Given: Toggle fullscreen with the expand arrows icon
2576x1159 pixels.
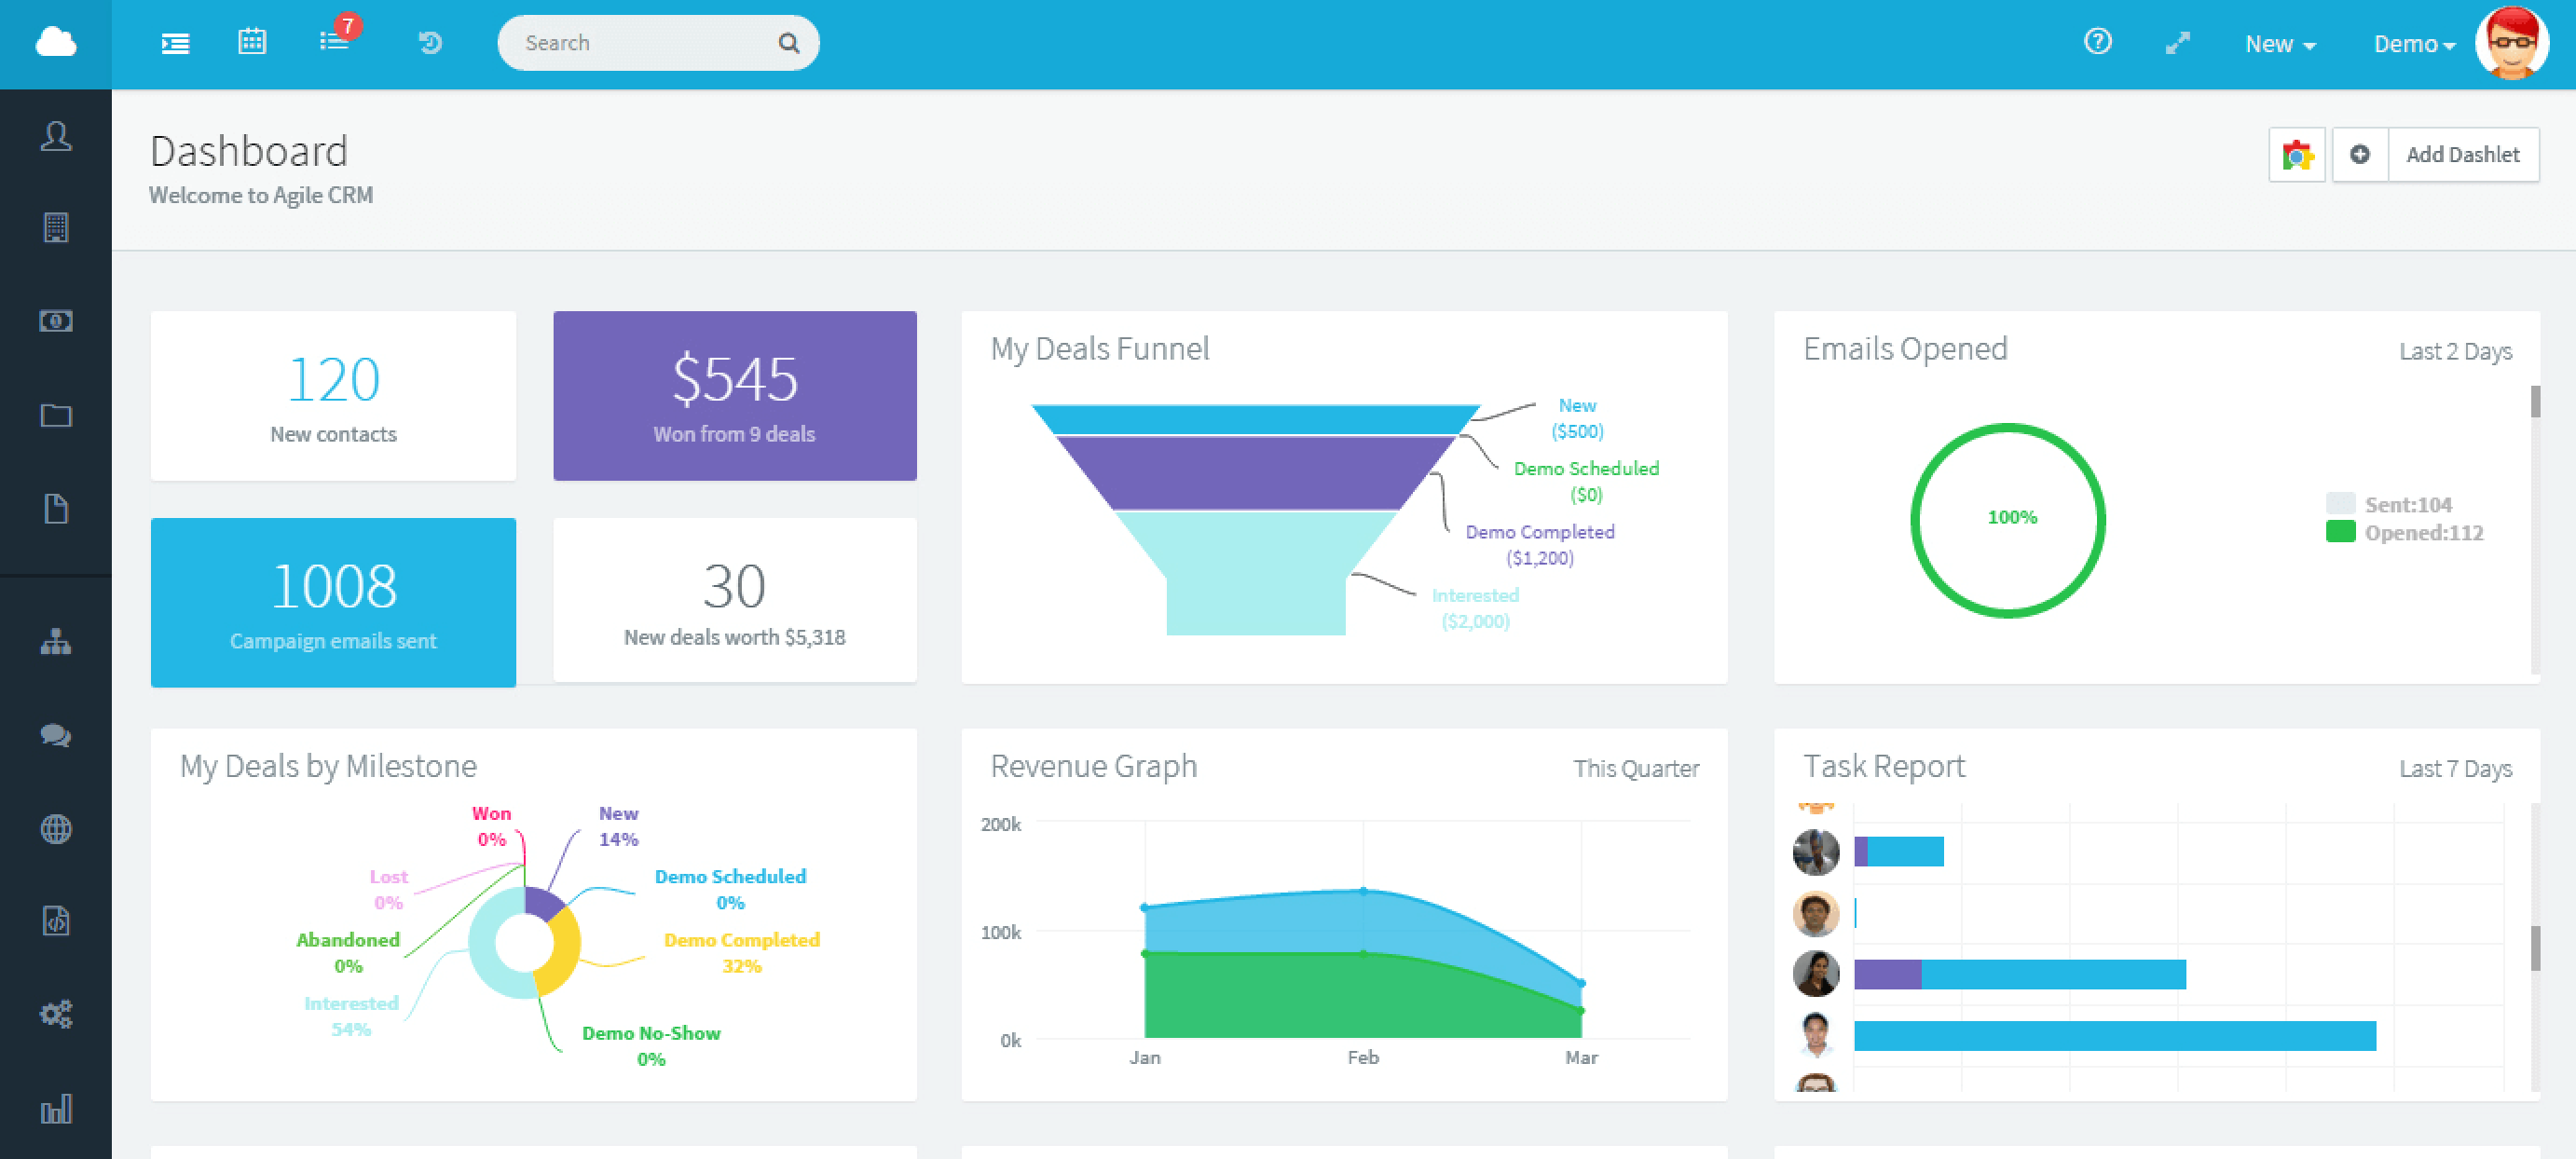Looking at the screenshot, I should click(2177, 43).
